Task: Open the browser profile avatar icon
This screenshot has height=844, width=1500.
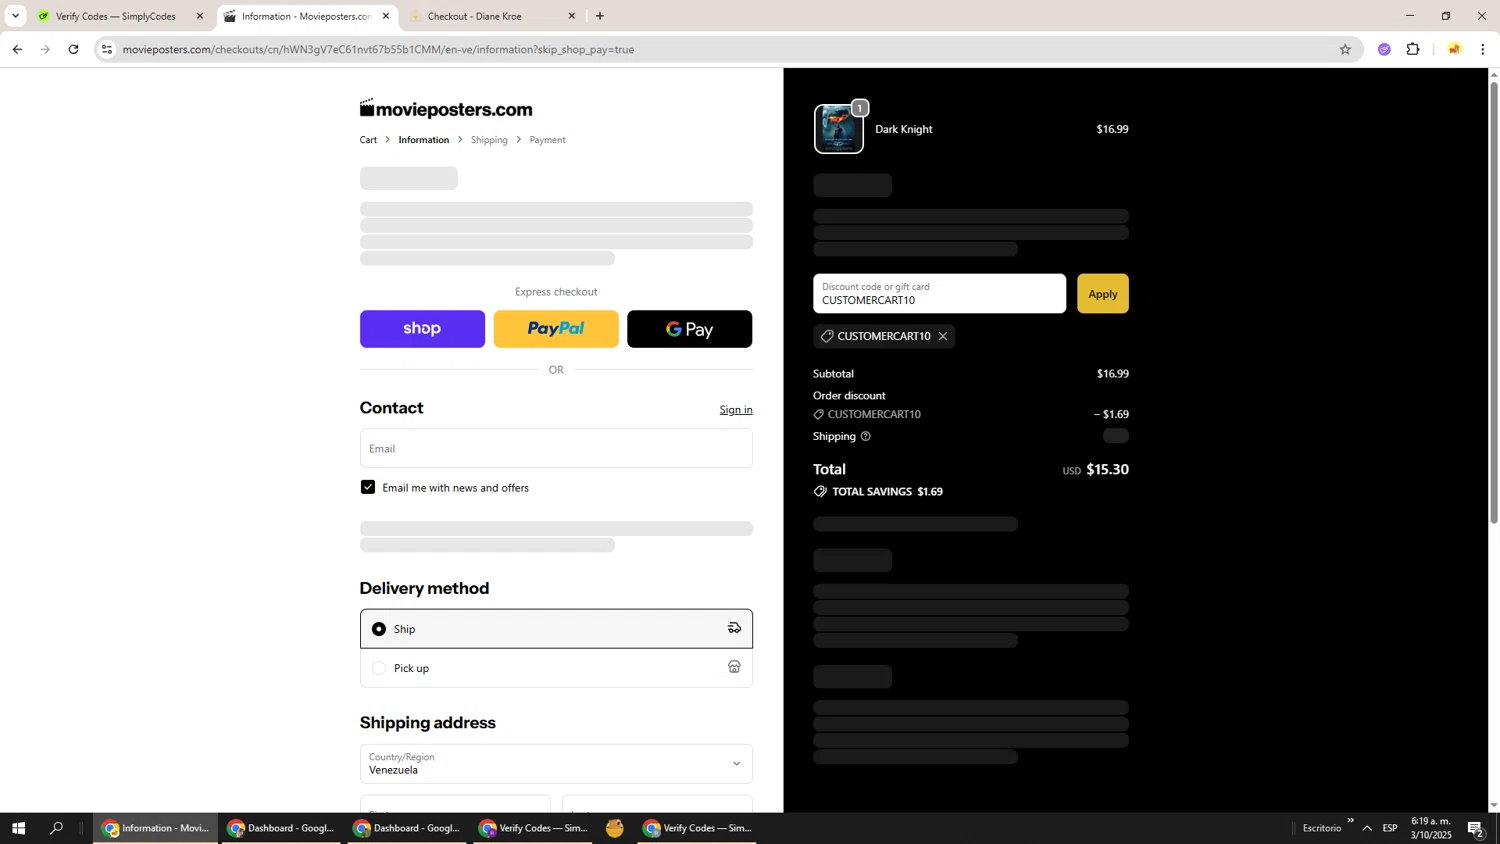Action: 1453,49
